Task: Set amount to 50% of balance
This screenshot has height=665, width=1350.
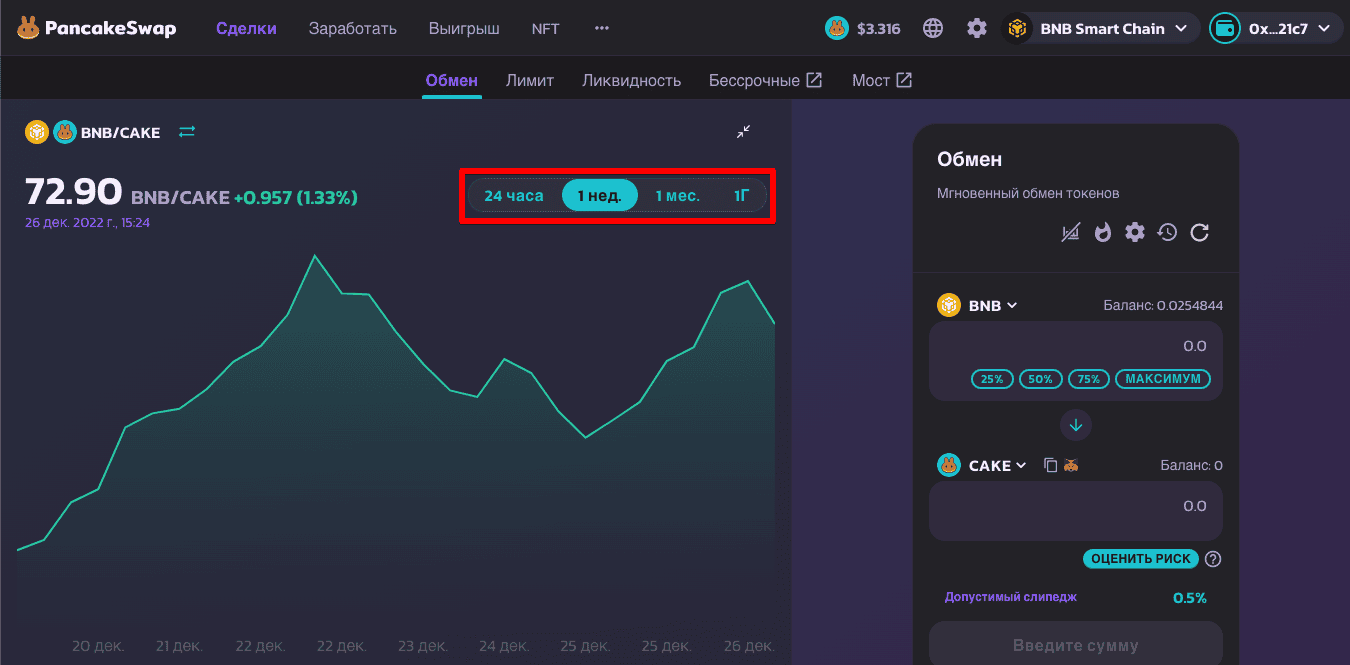Action: 1041,379
